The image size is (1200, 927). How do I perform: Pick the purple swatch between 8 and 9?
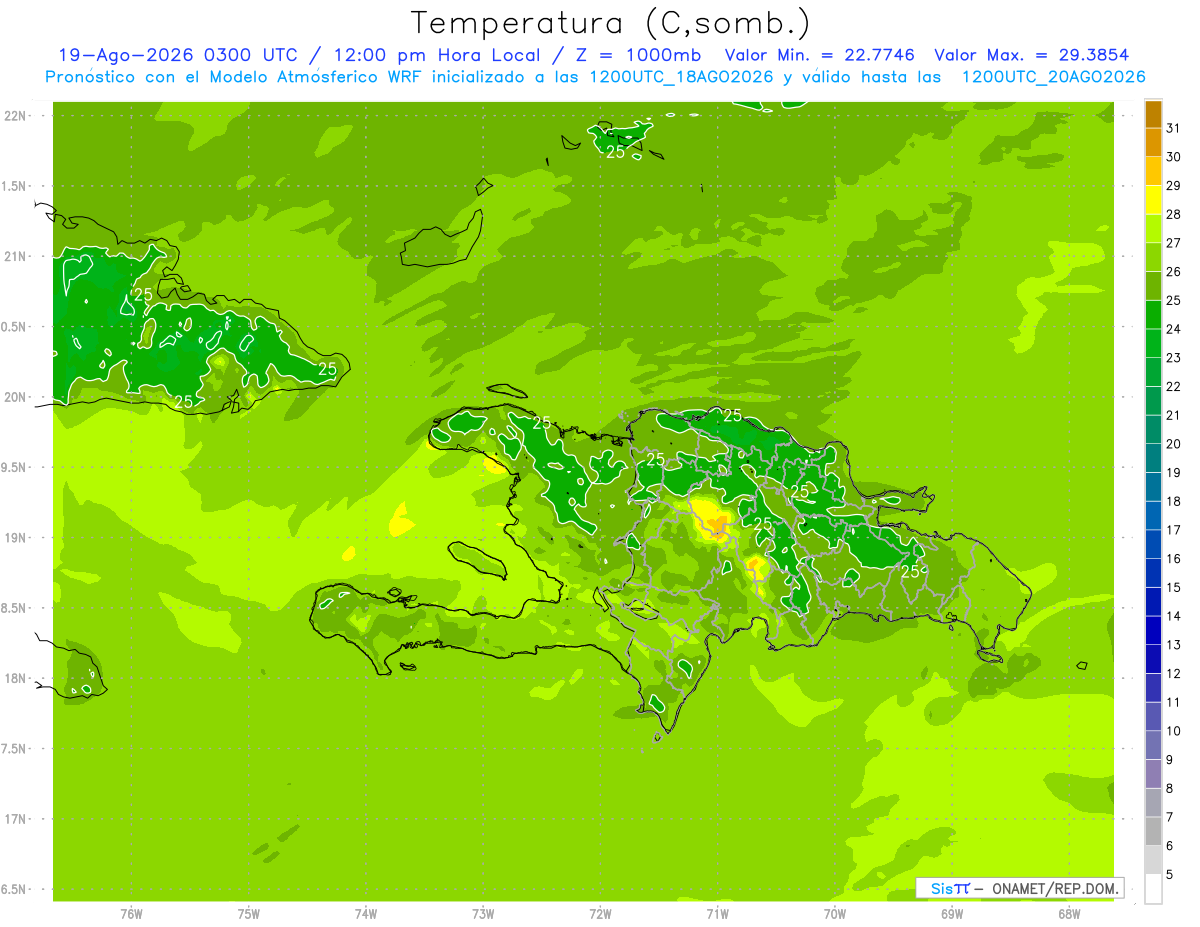pos(1153,774)
